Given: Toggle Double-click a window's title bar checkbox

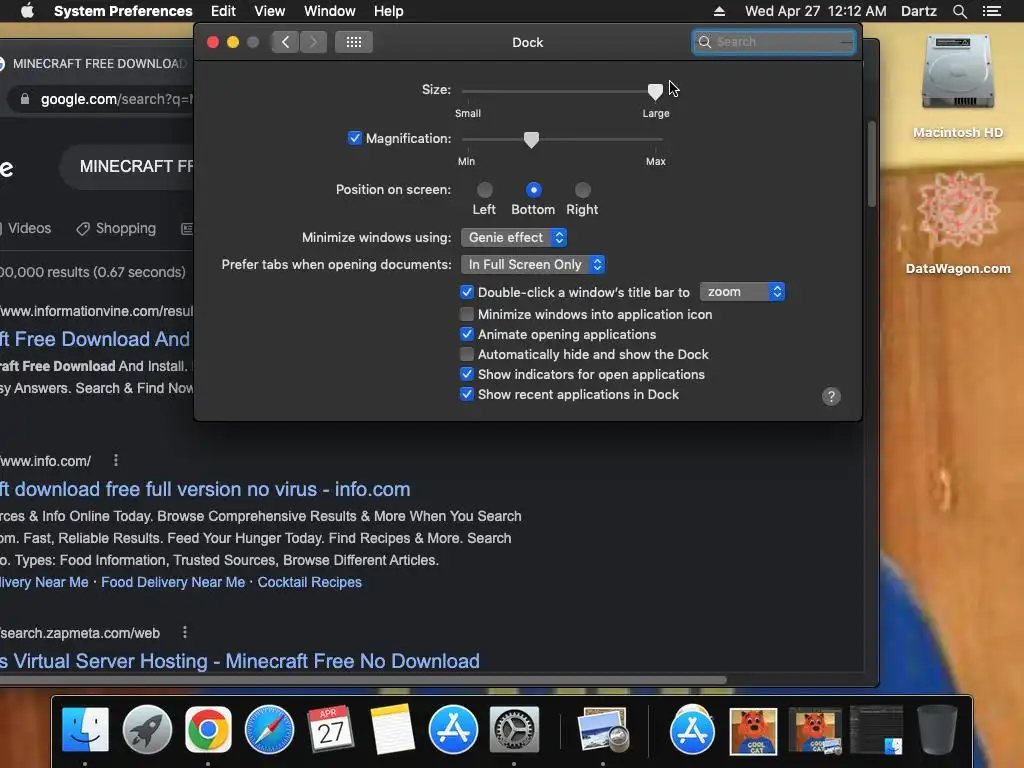Looking at the screenshot, I should (x=466, y=292).
